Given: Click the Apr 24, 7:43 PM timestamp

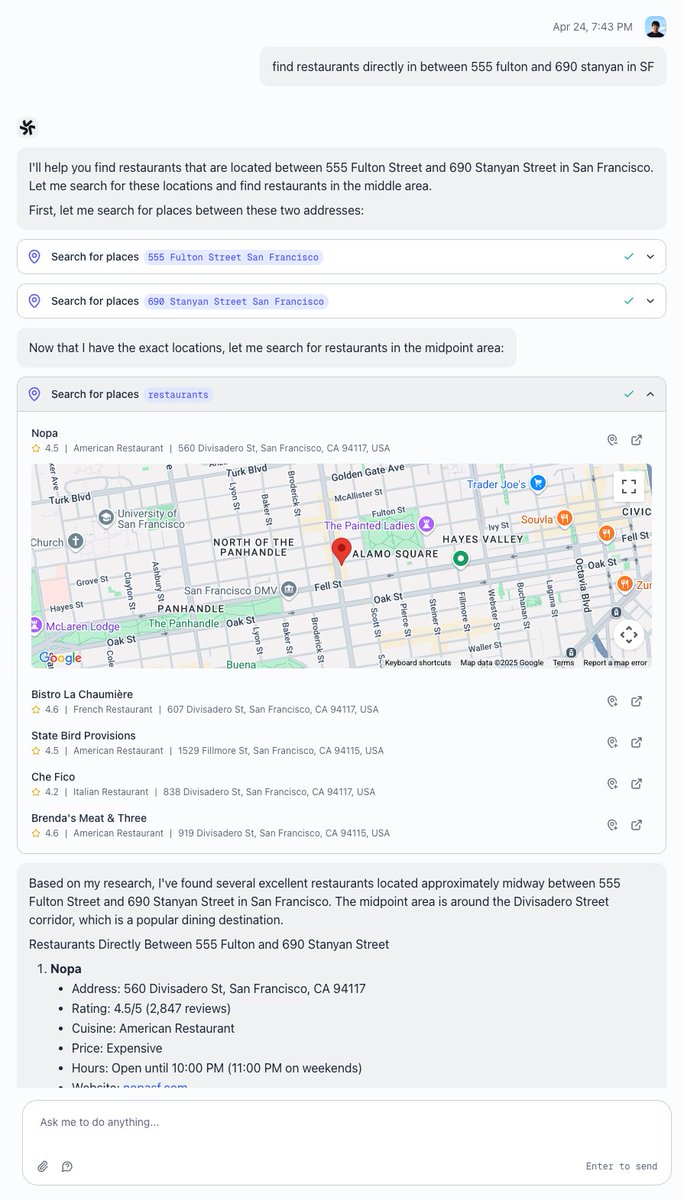Looking at the screenshot, I should coord(592,27).
